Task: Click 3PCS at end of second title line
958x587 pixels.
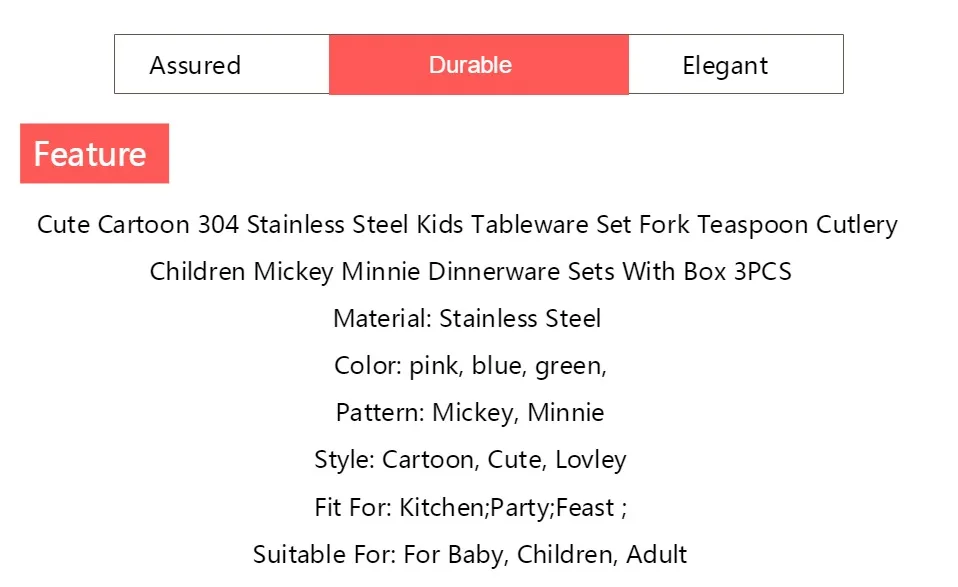Action: 762,271
